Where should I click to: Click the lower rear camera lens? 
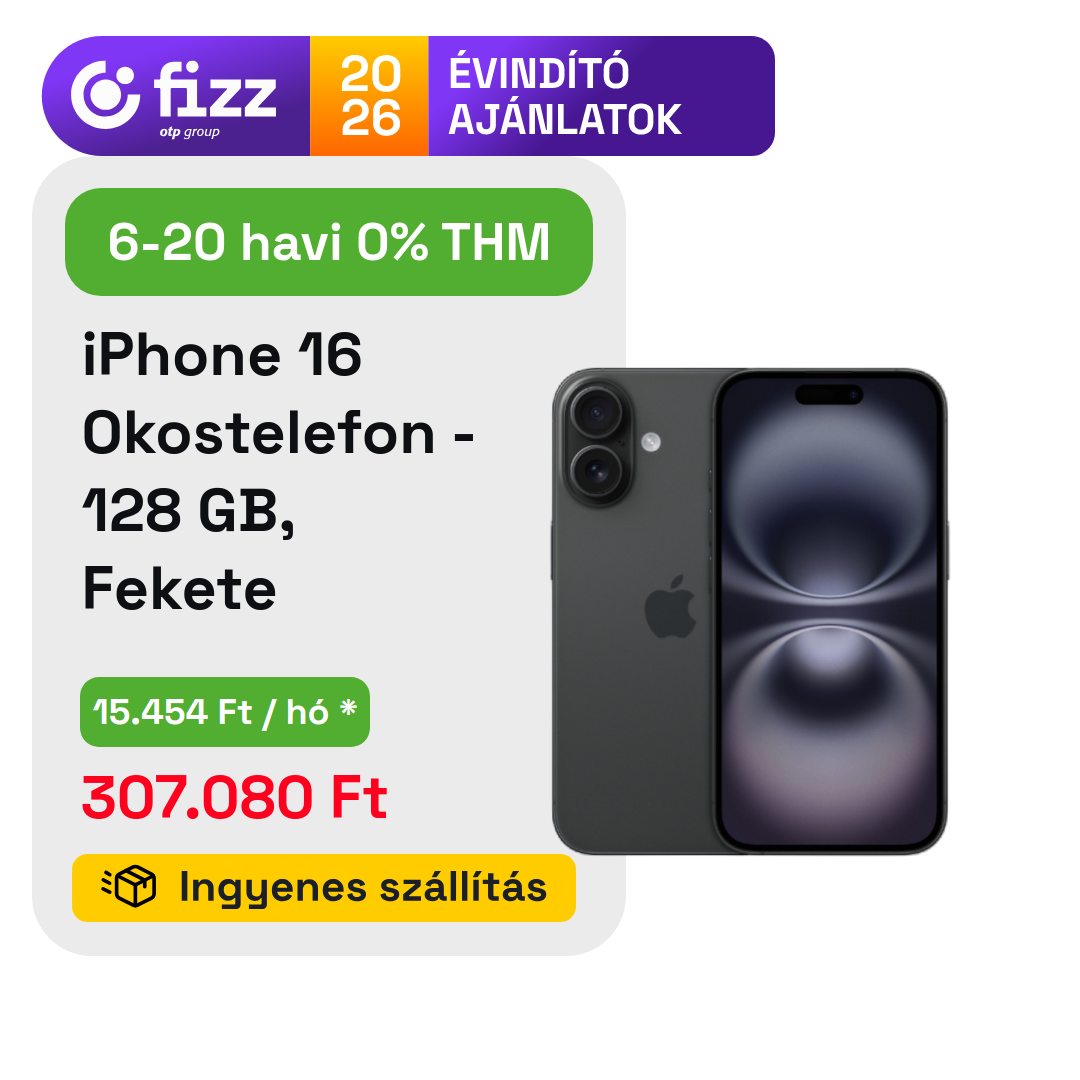coord(596,472)
